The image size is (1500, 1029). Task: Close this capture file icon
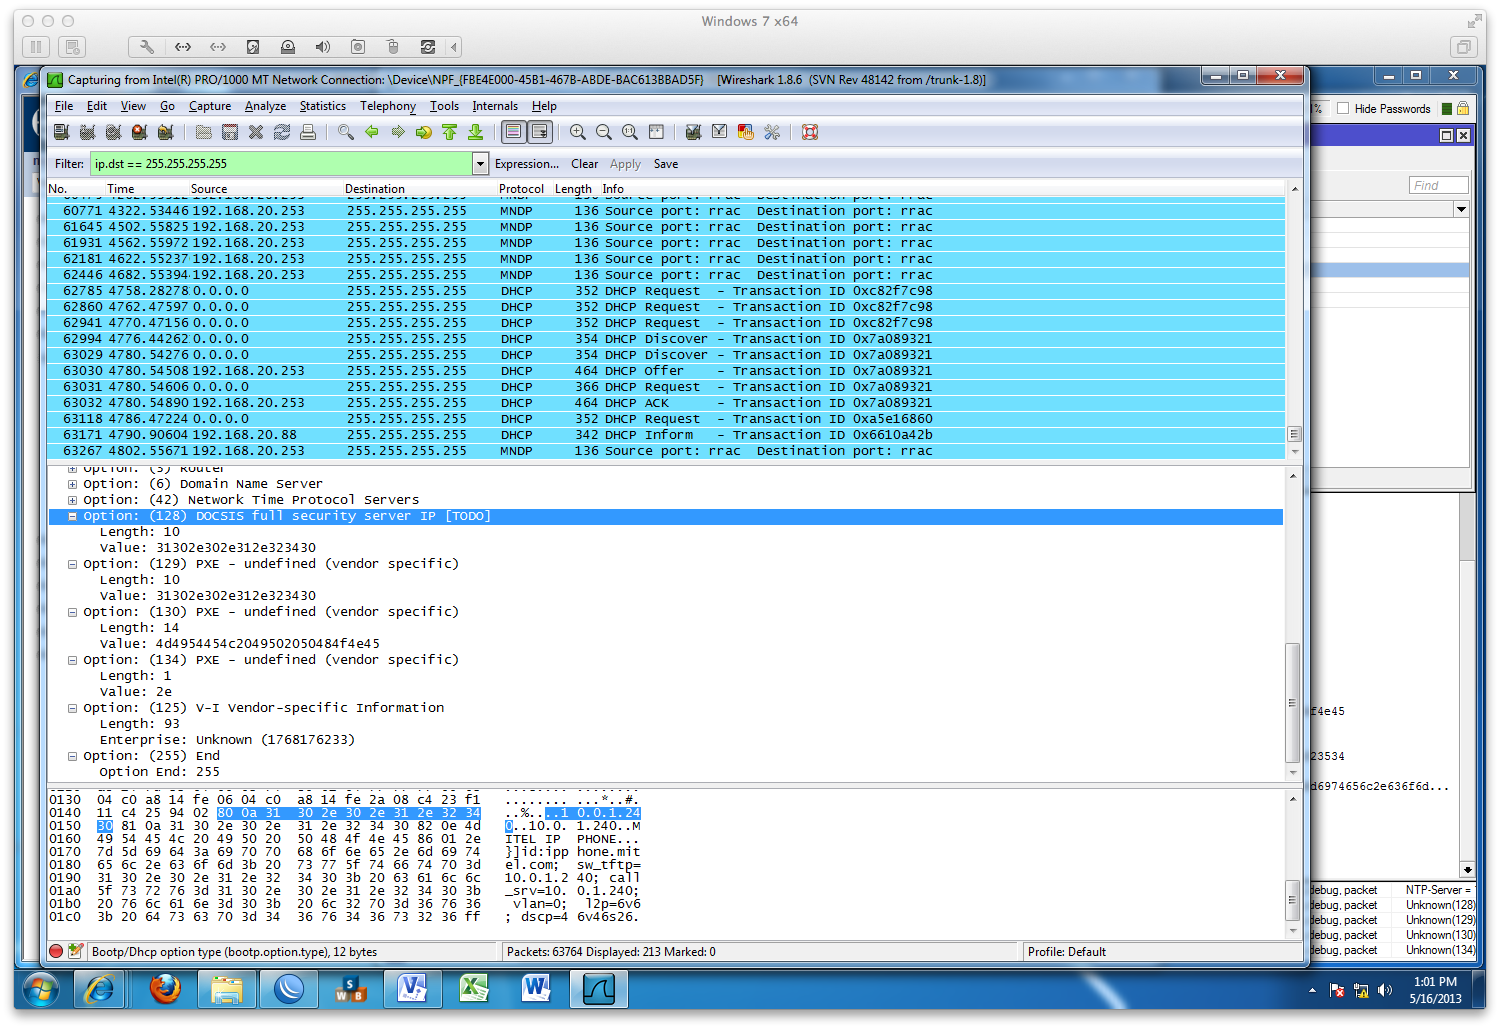coord(255,132)
